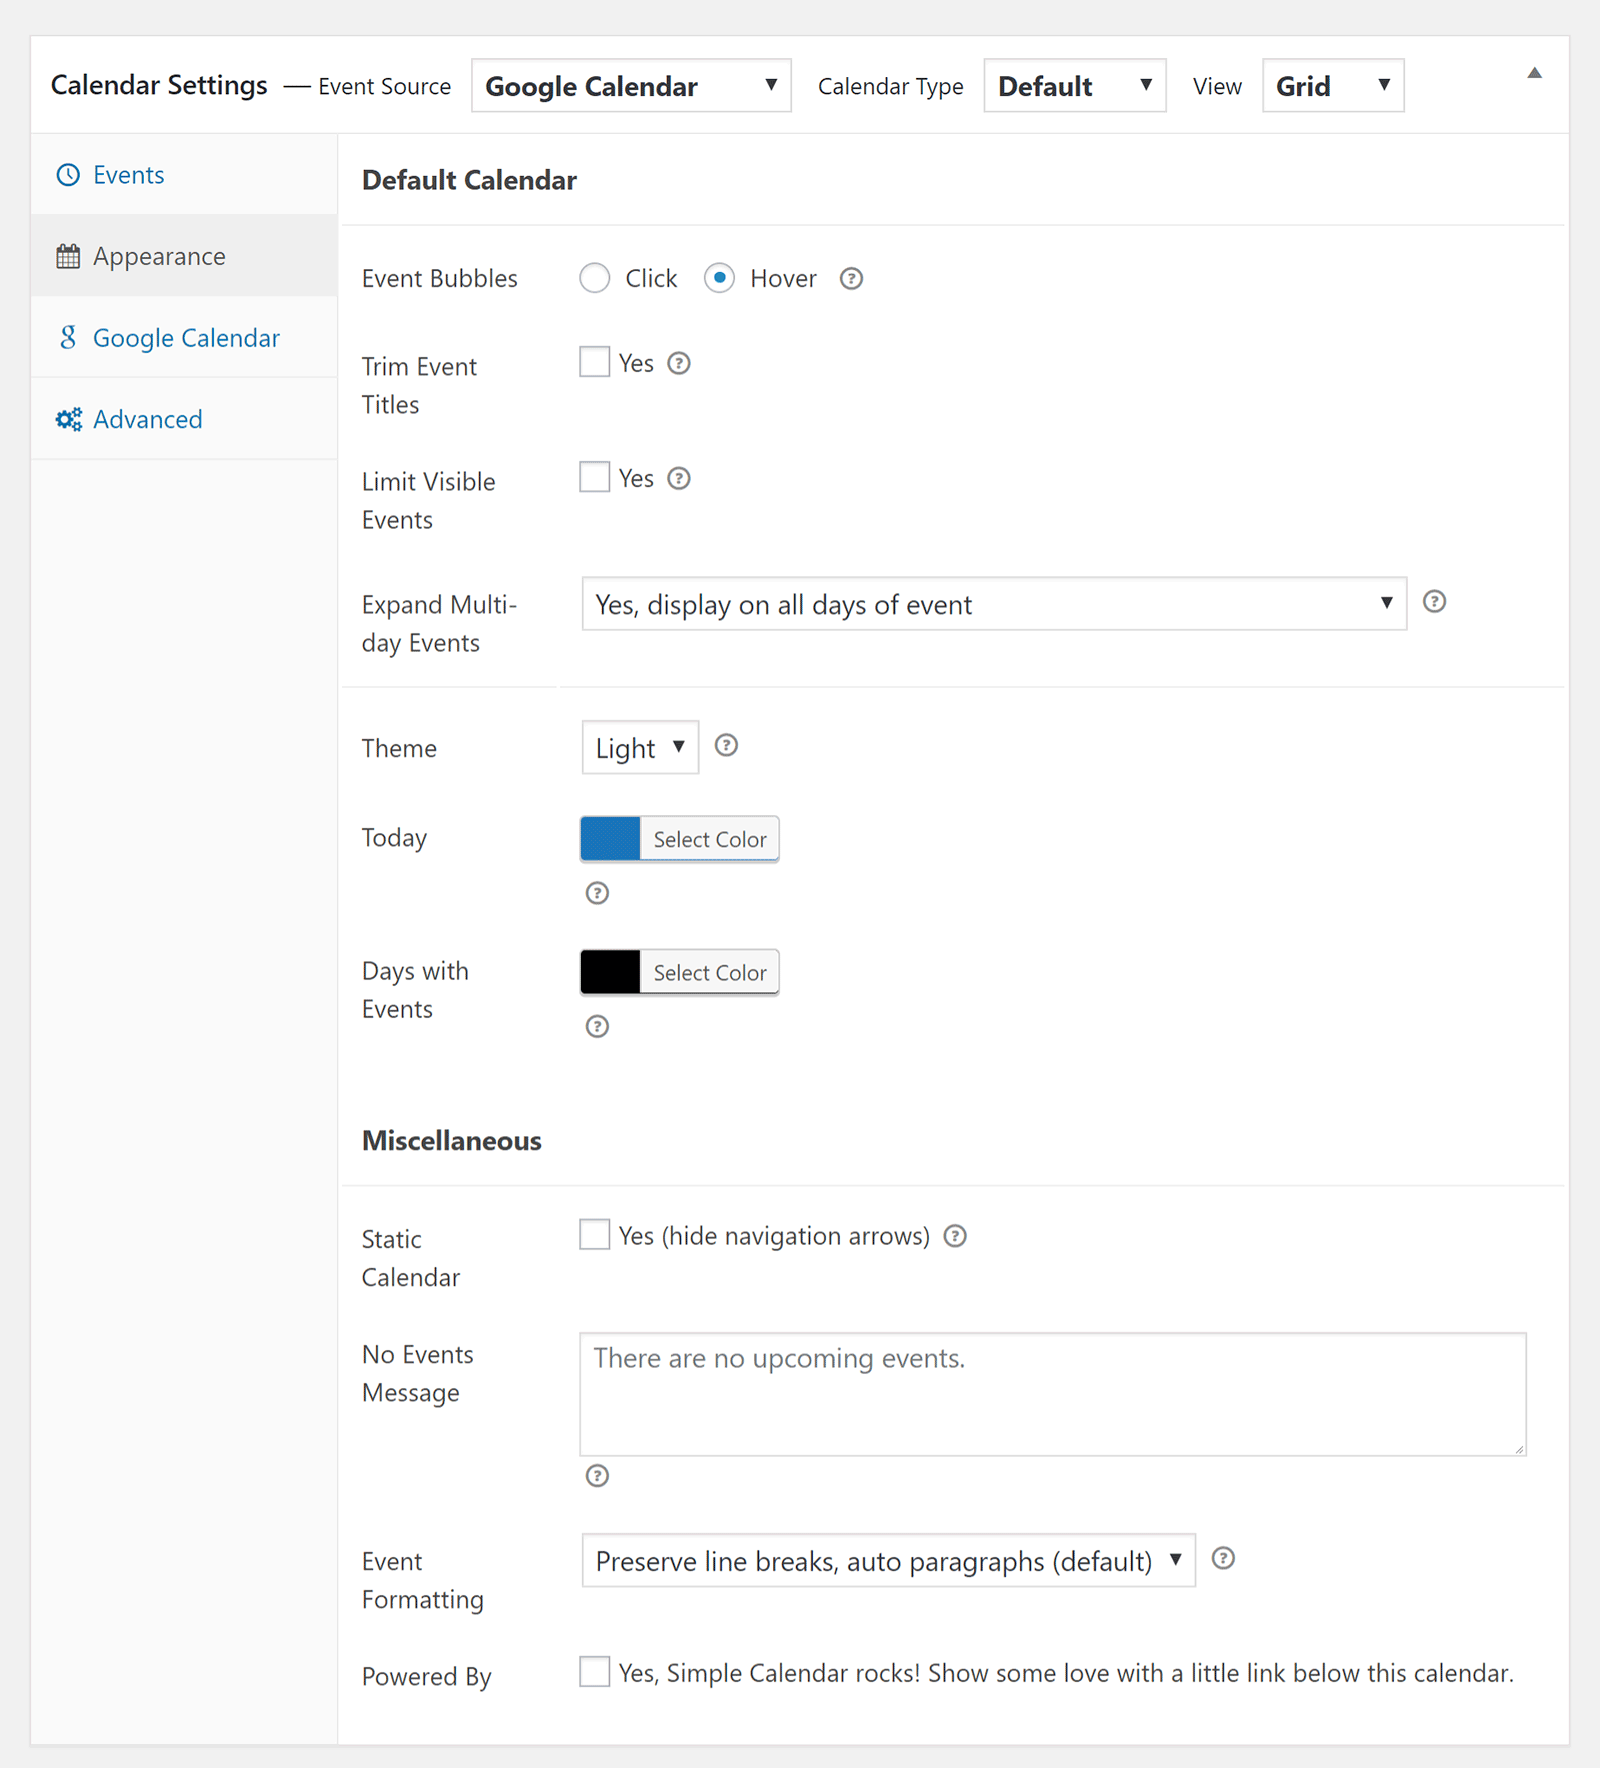
Task: Click help icon below Today color picker
Action: point(597,893)
